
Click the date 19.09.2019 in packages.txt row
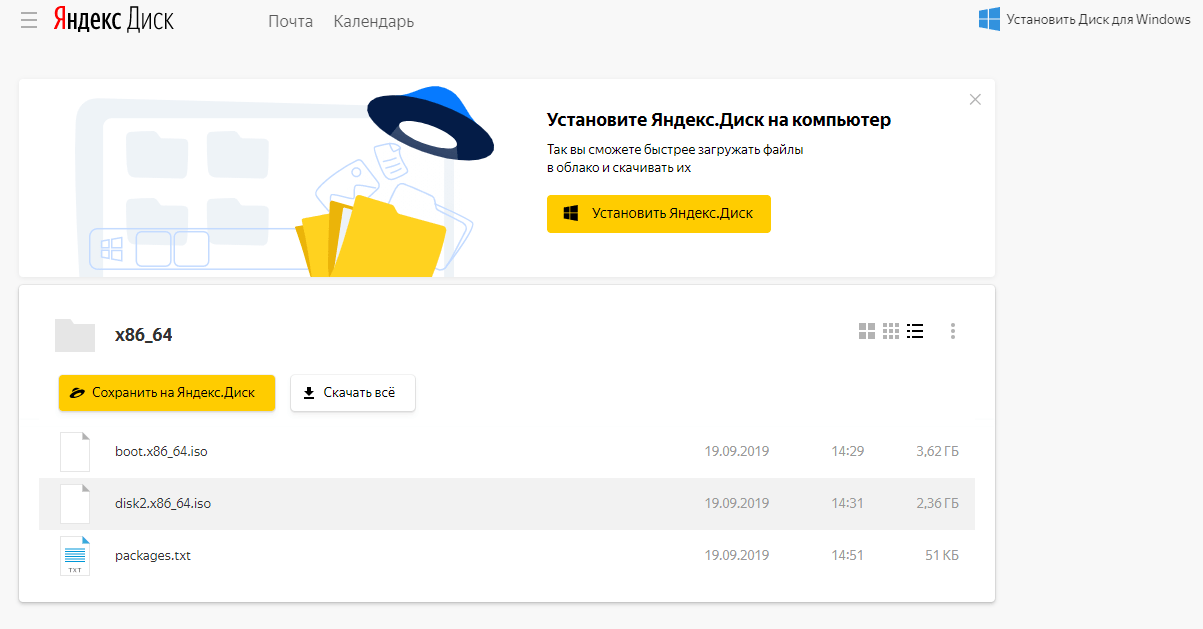(737, 556)
